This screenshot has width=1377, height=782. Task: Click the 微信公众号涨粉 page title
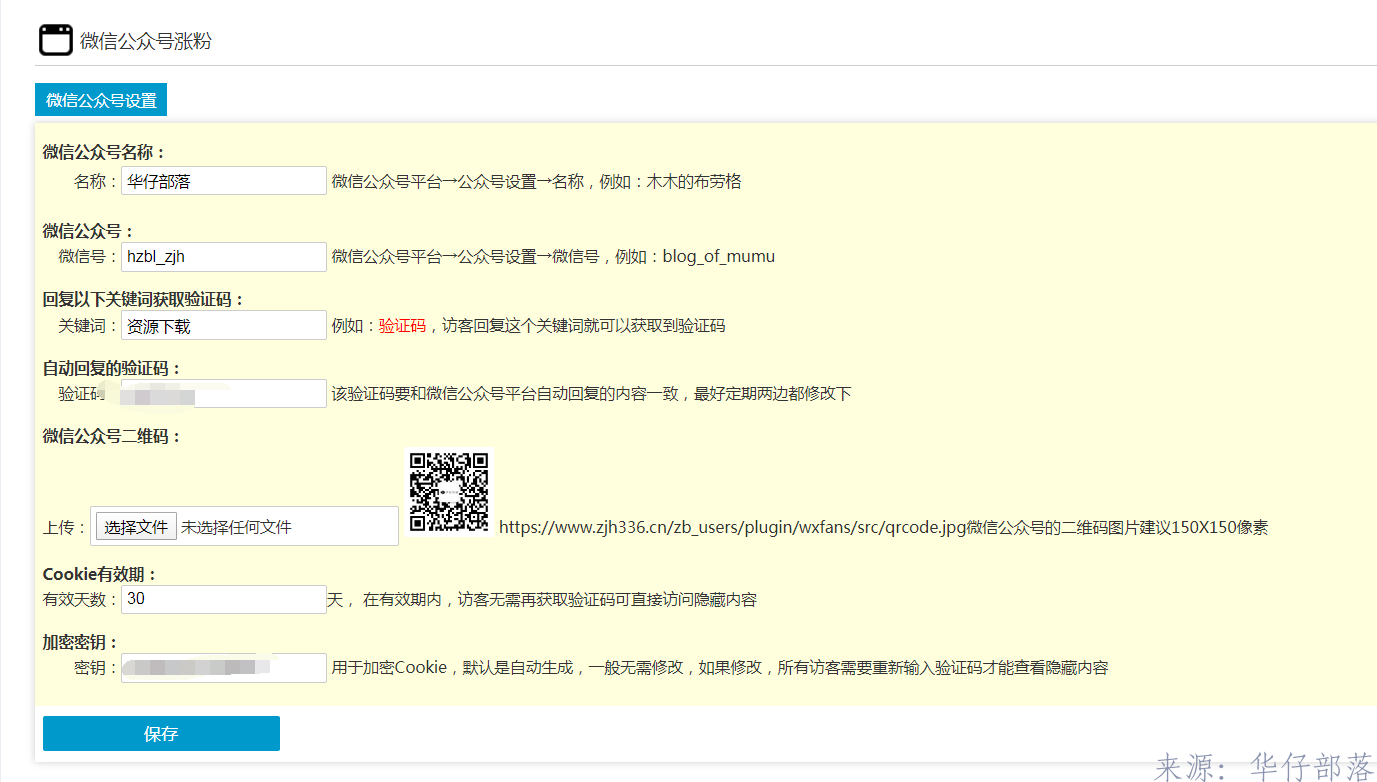[146, 41]
